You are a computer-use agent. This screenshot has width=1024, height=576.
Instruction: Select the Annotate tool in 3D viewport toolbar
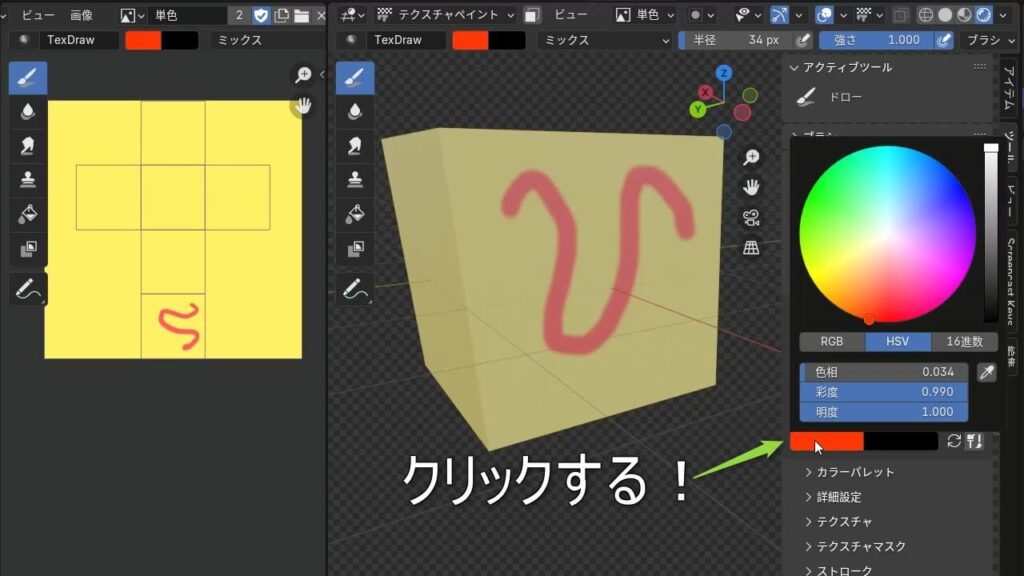click(355, 288)
